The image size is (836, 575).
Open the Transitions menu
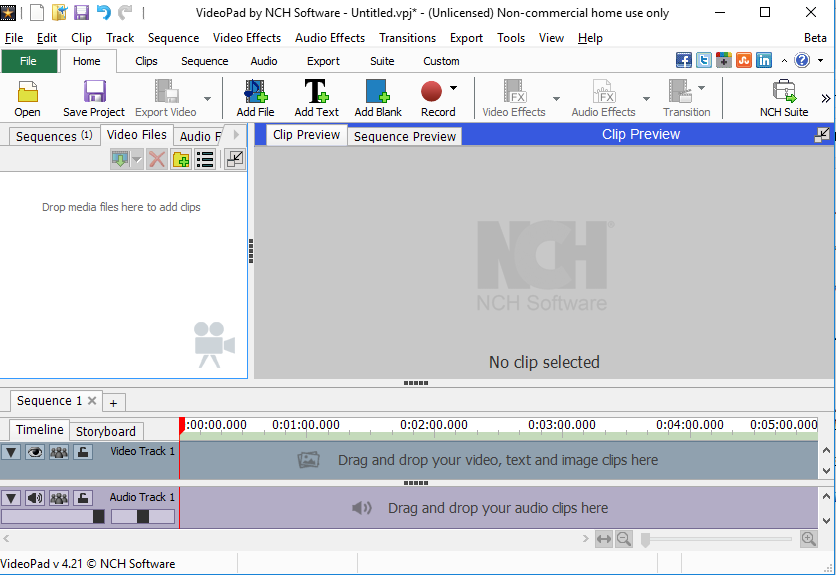click(x=407, y=38)
